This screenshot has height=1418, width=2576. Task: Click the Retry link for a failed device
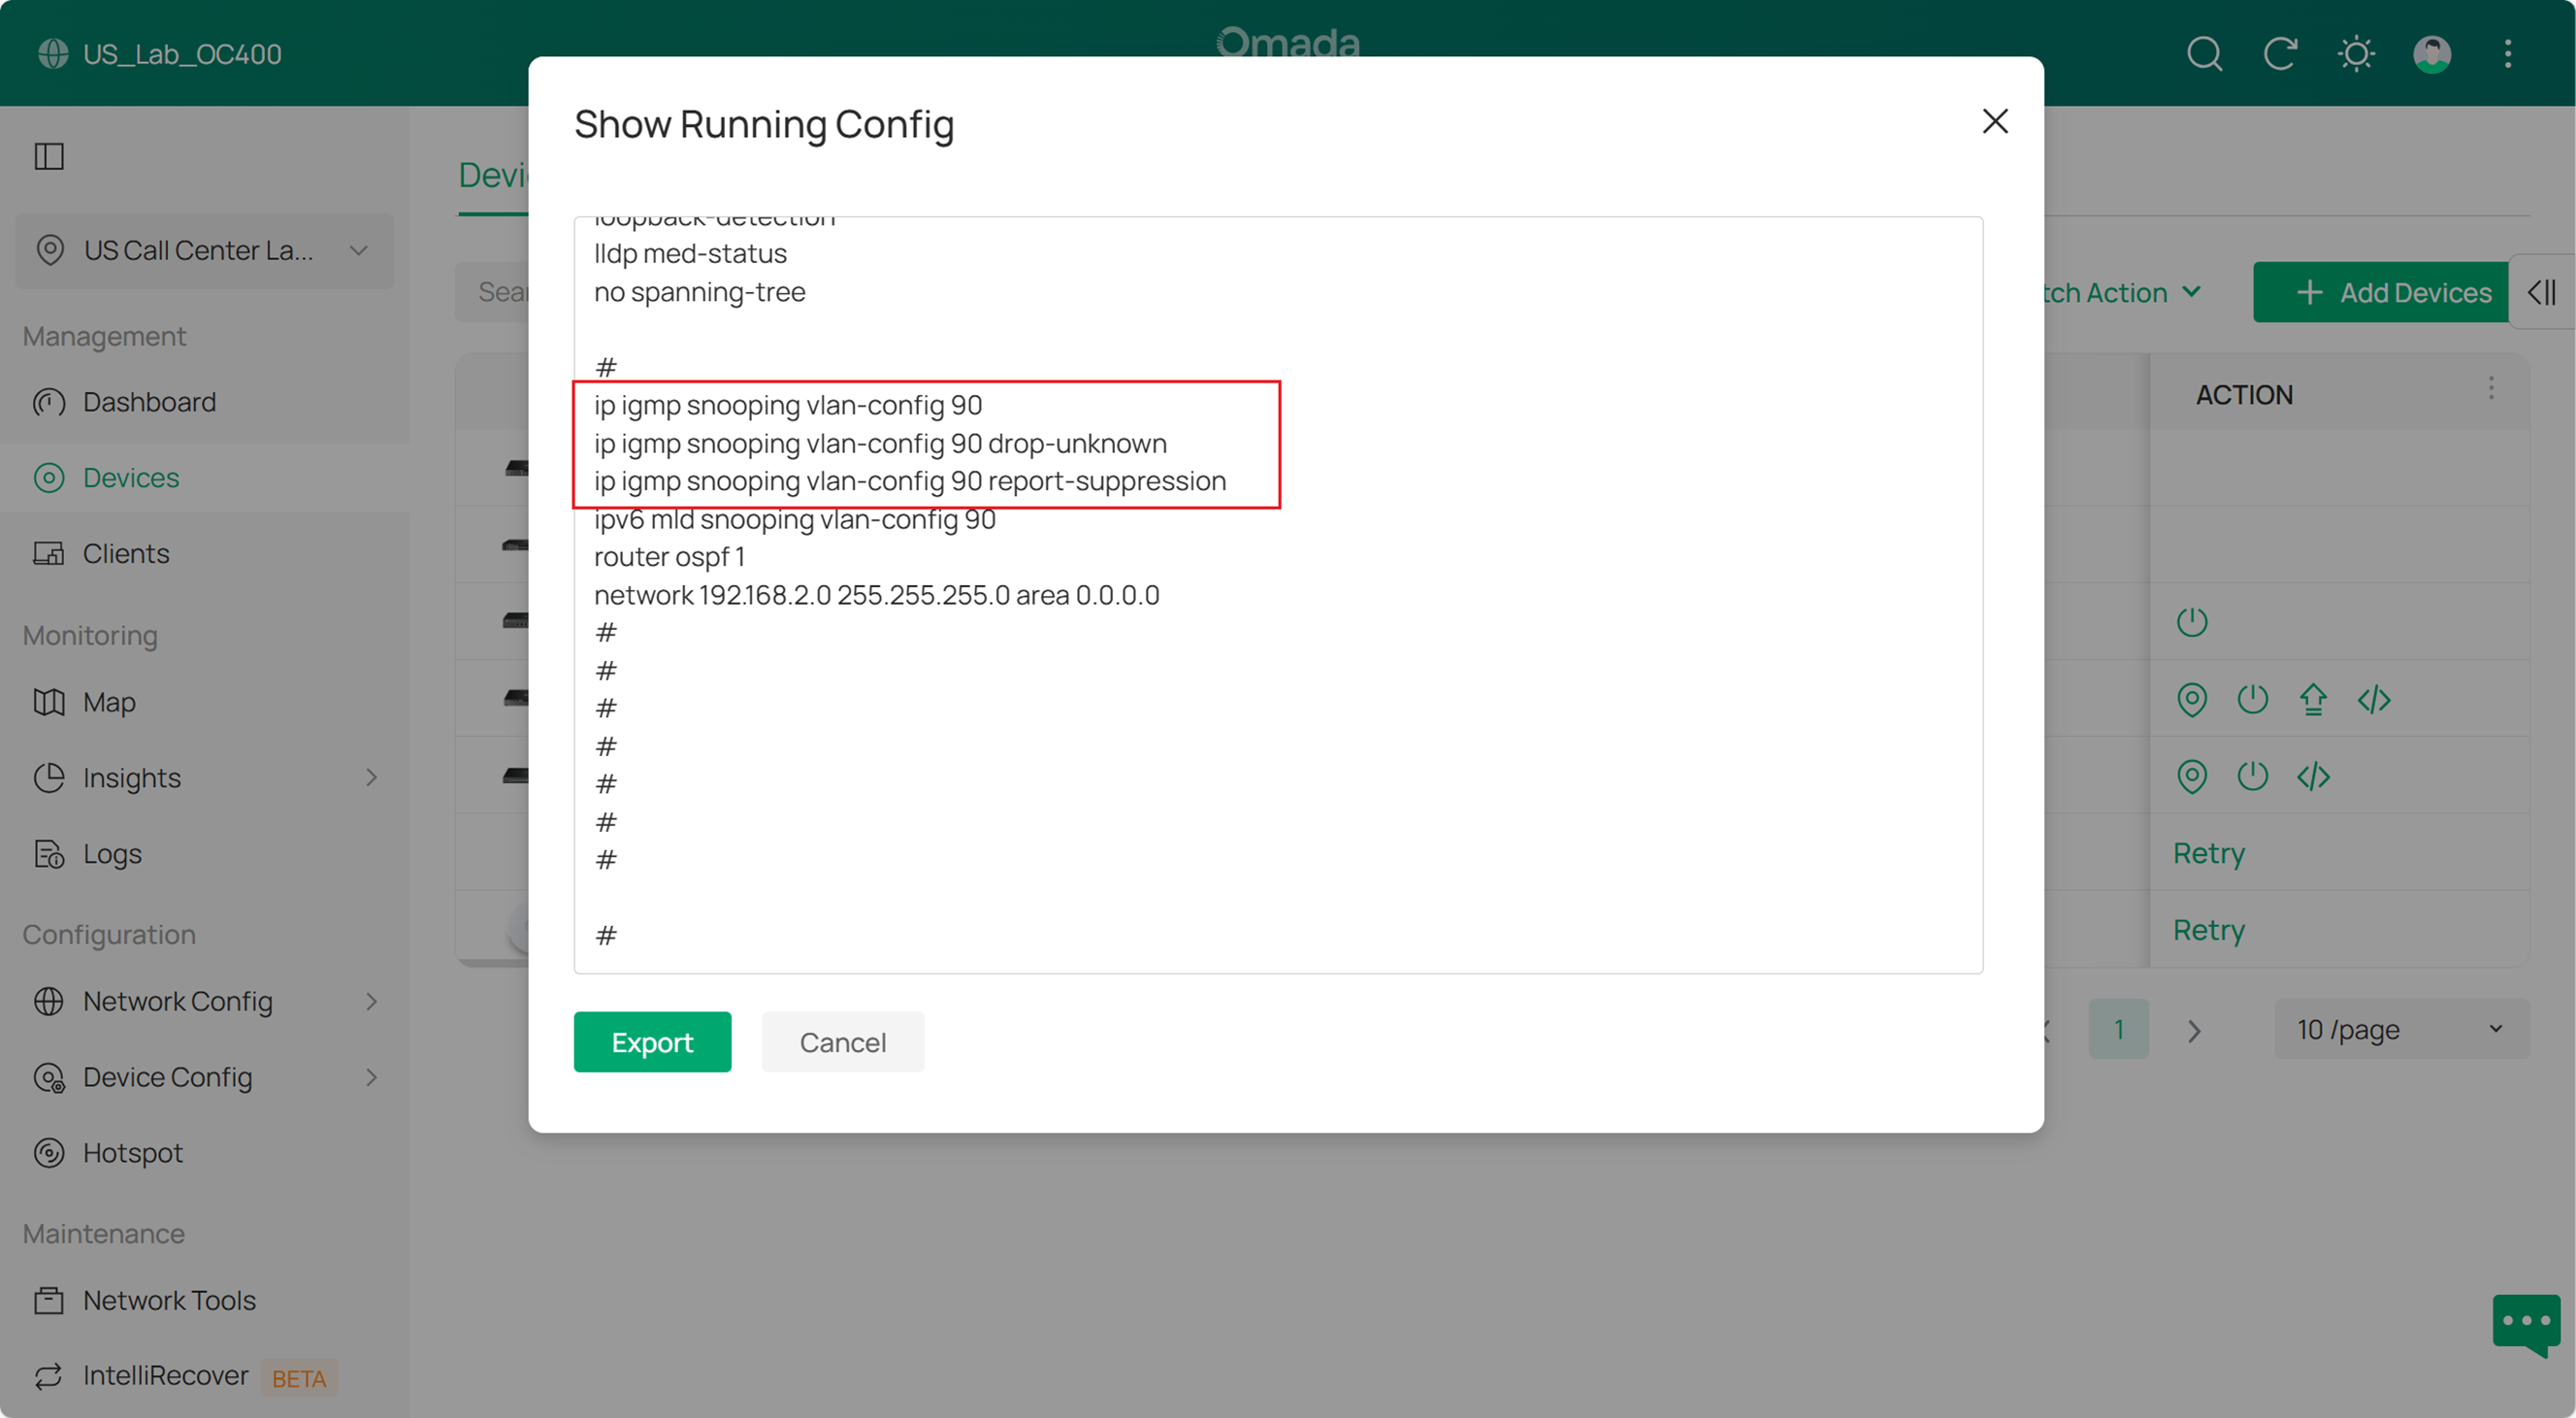[2208, 853]
